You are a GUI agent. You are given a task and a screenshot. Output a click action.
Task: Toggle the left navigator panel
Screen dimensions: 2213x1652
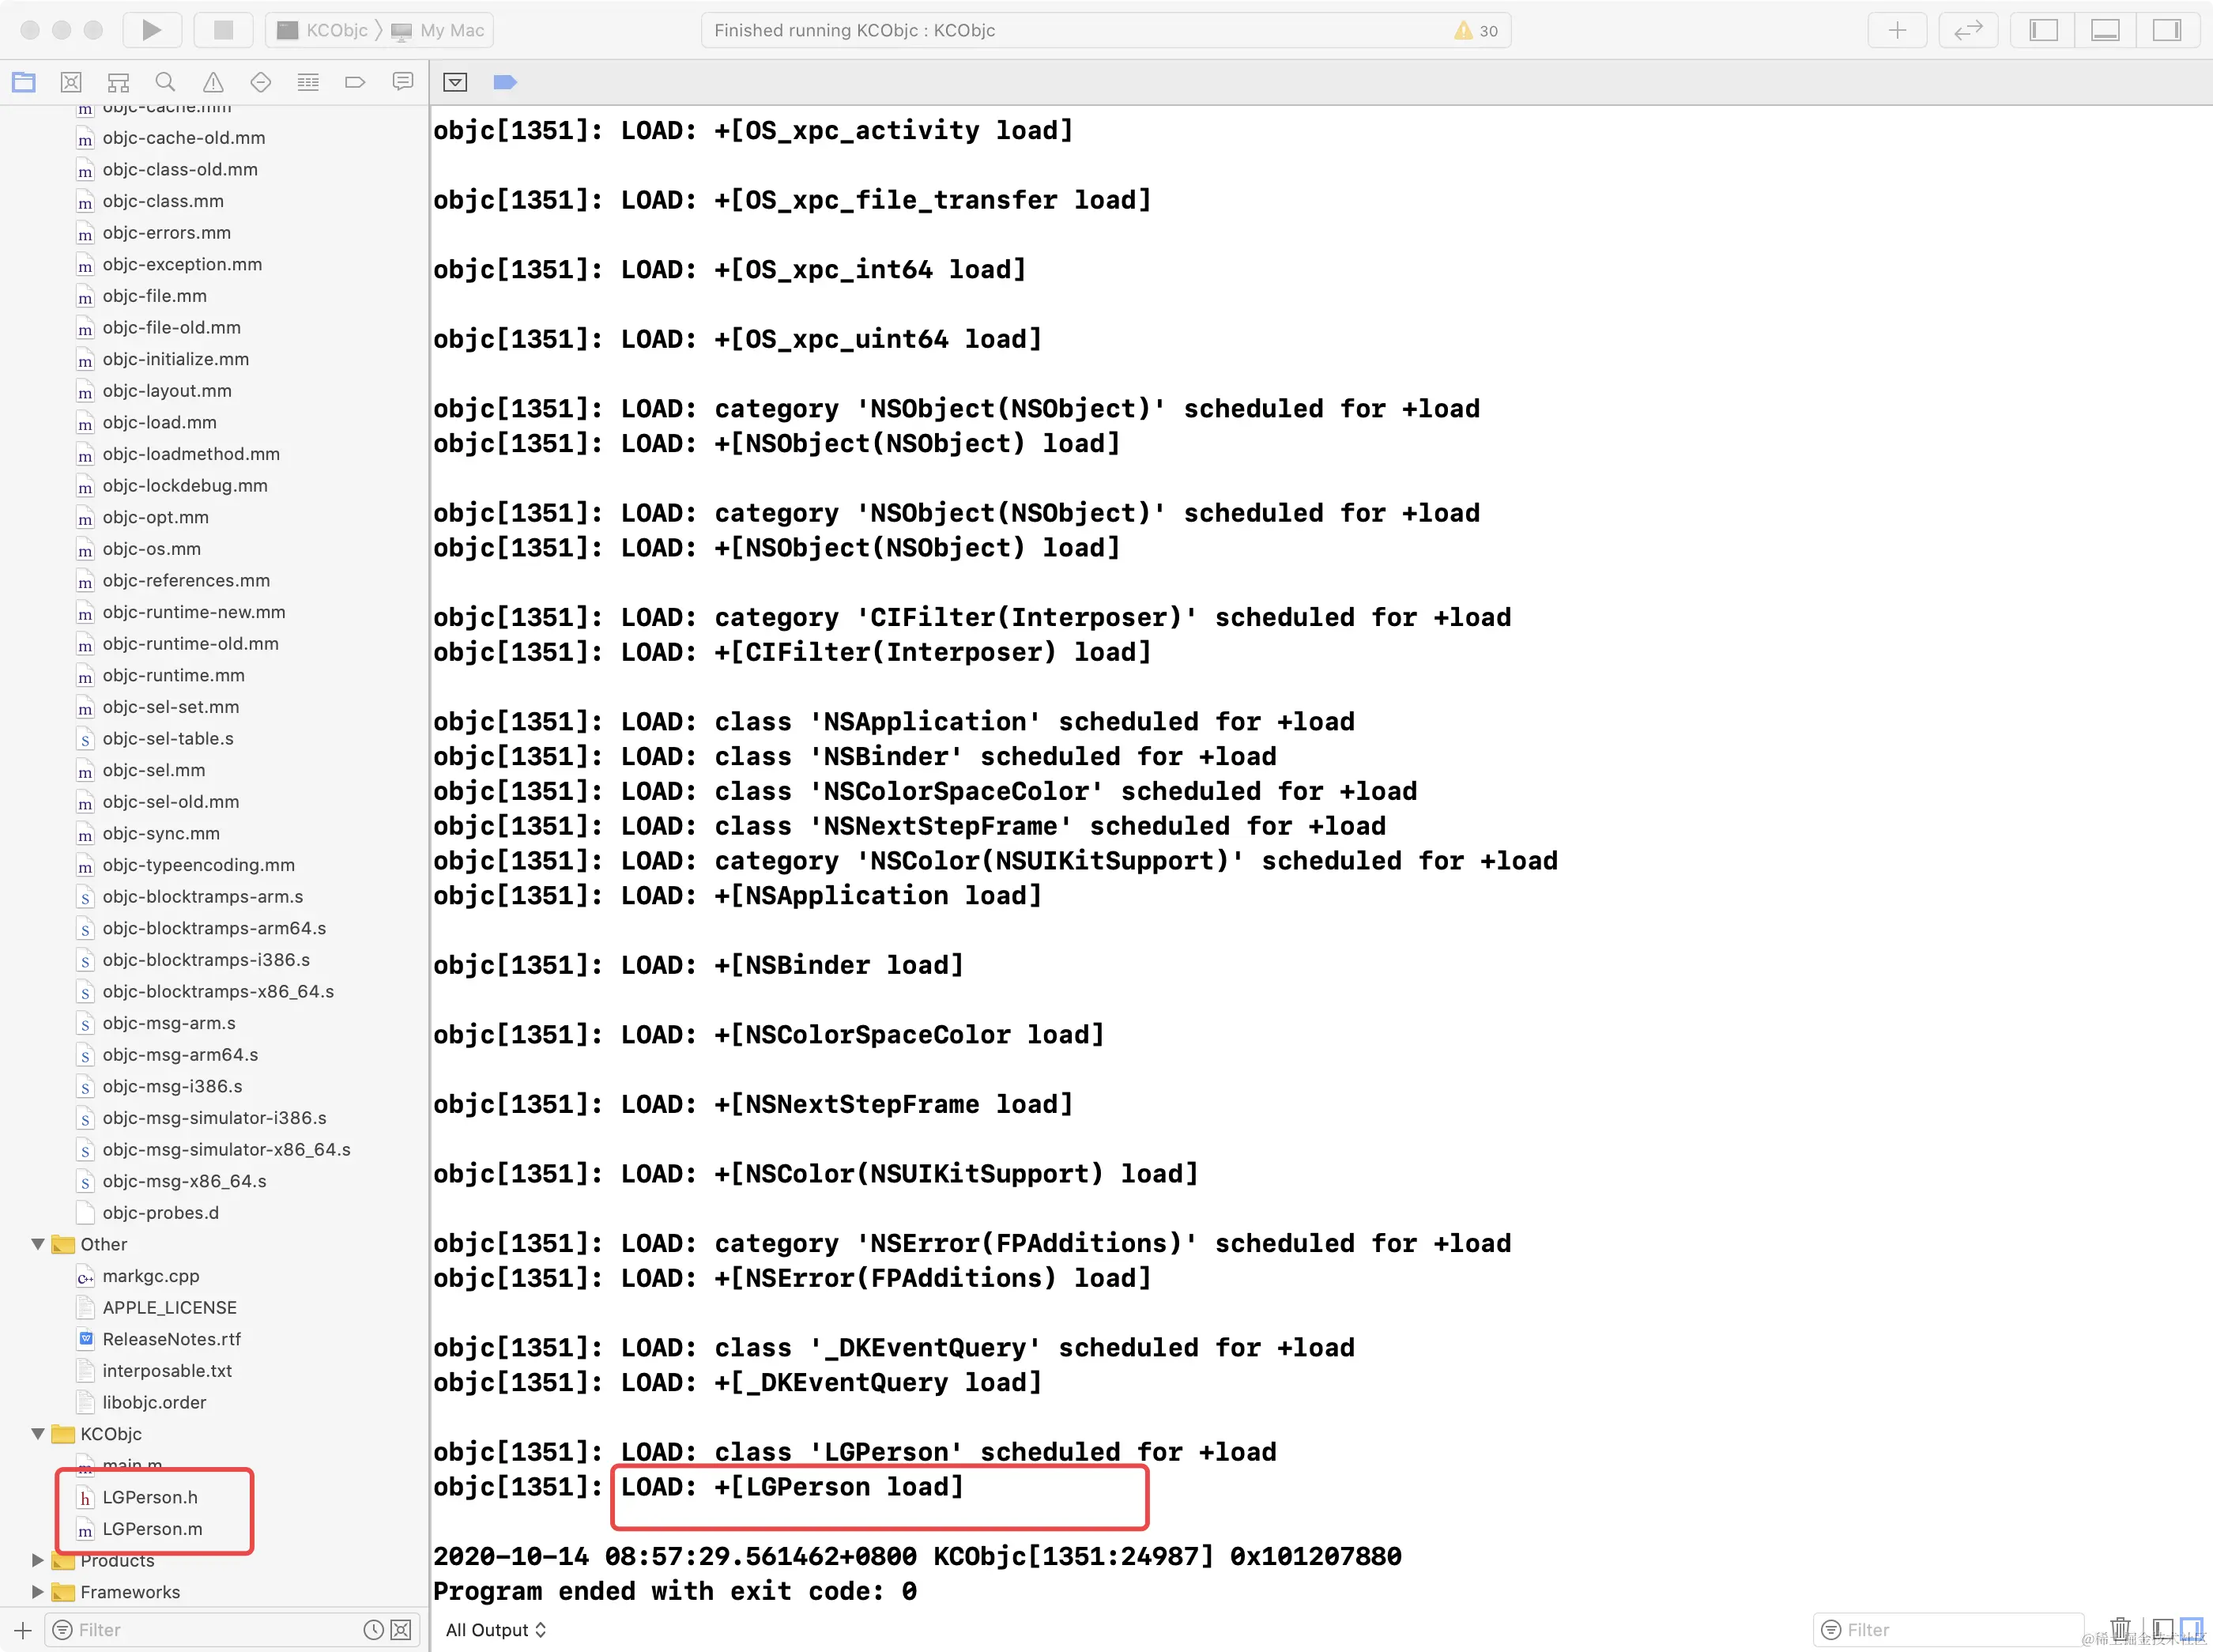2043,30
